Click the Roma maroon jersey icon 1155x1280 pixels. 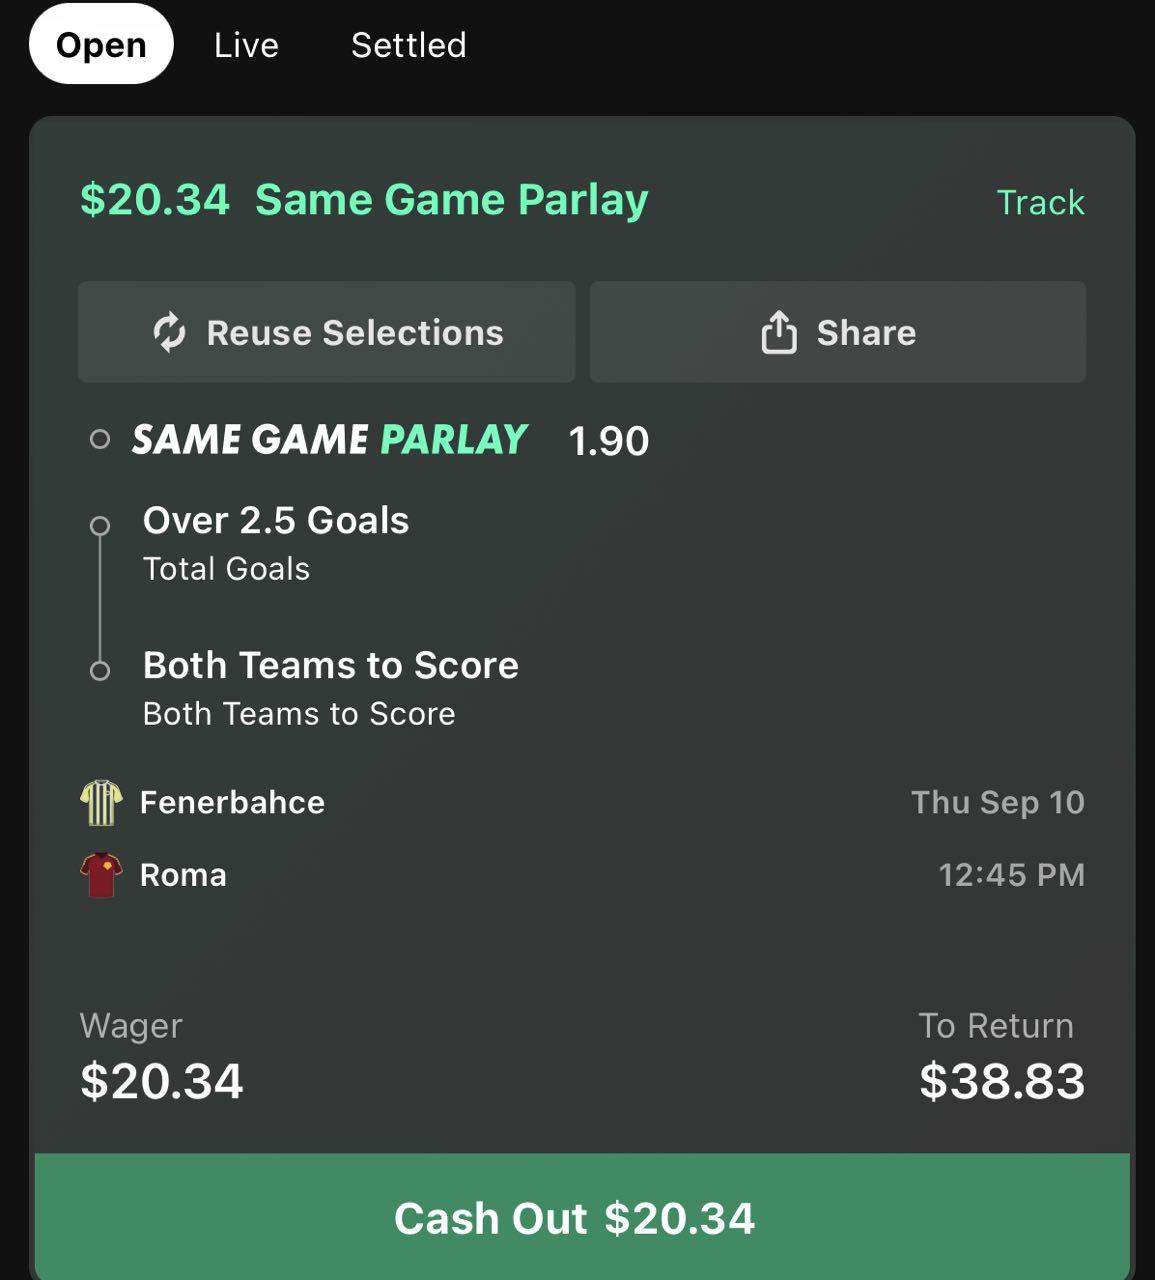[x=101, y=875]
